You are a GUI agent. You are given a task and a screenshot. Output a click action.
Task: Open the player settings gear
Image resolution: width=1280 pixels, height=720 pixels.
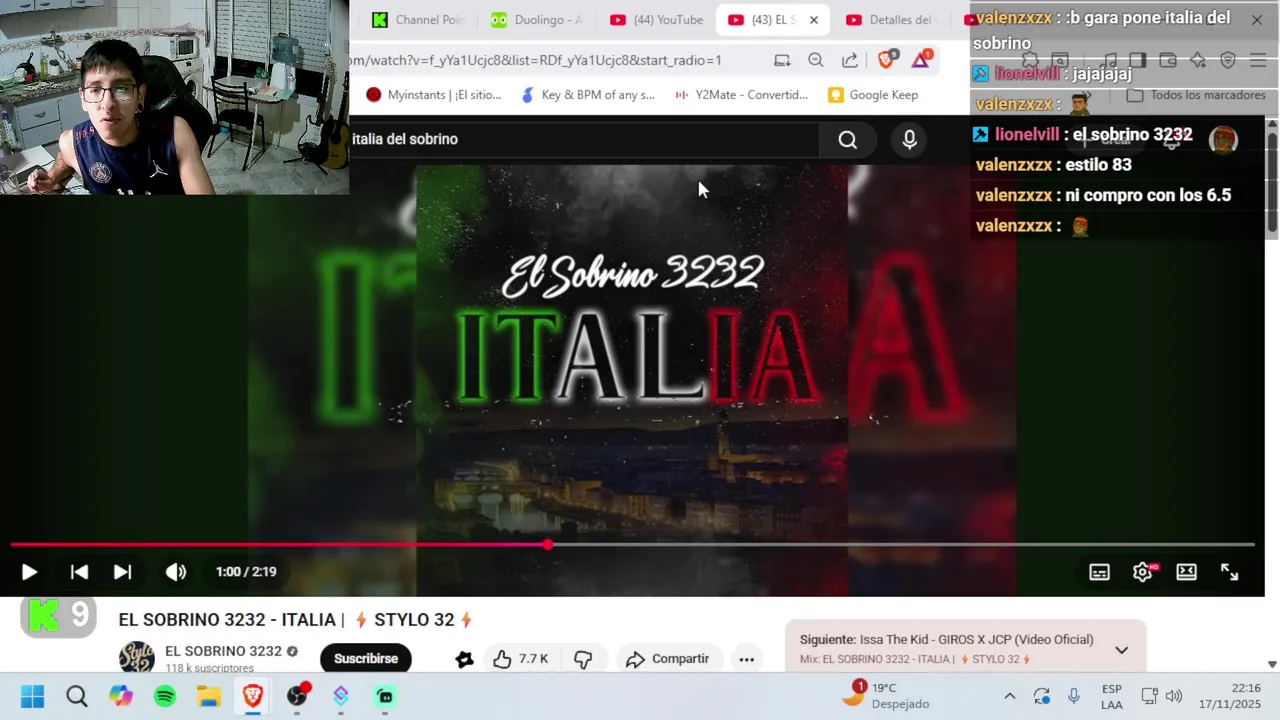pos(1143,572)
